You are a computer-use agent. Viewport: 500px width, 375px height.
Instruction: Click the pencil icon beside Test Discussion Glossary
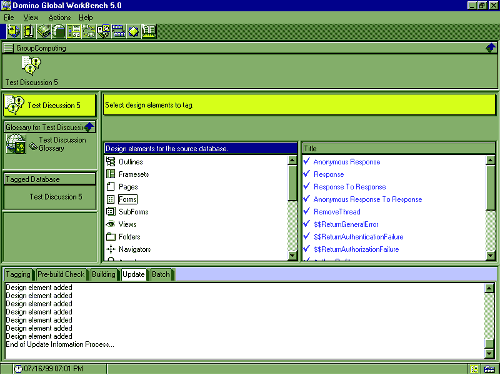[33, 146]
